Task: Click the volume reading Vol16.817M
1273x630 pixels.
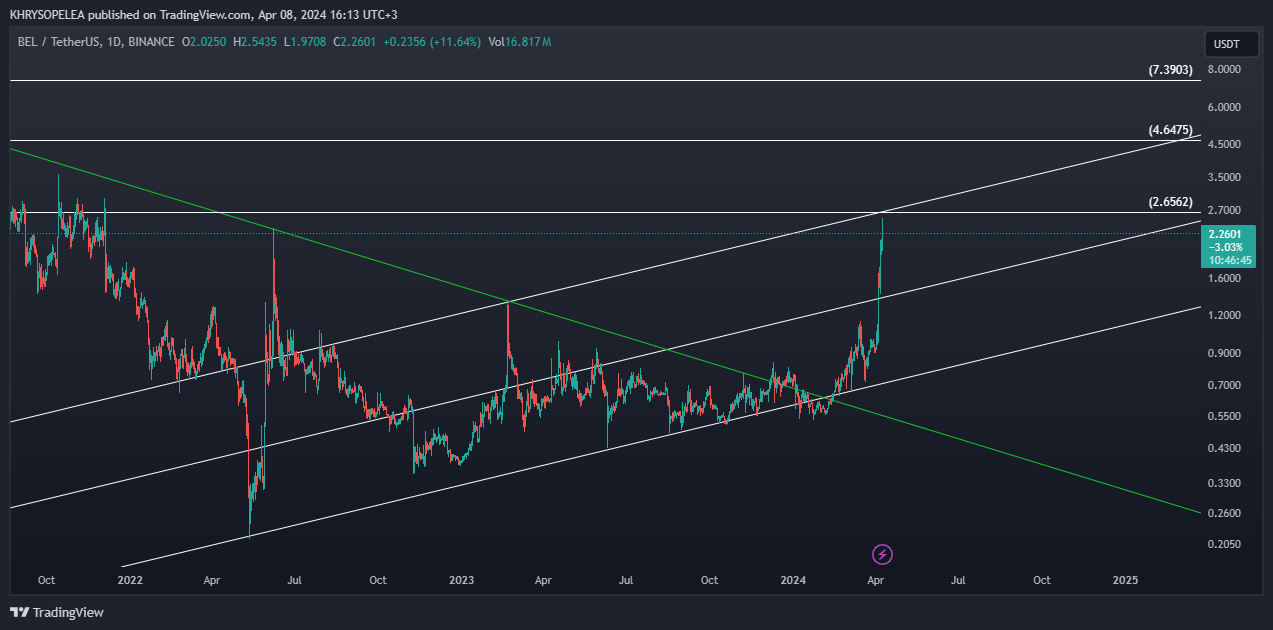Action: point(520,42)
